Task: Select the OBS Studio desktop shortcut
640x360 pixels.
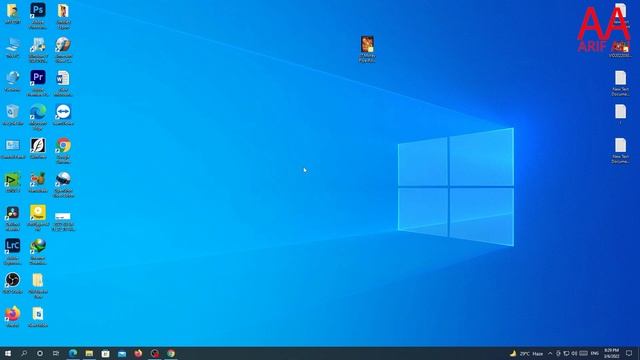Action: (x=13, y=283)
